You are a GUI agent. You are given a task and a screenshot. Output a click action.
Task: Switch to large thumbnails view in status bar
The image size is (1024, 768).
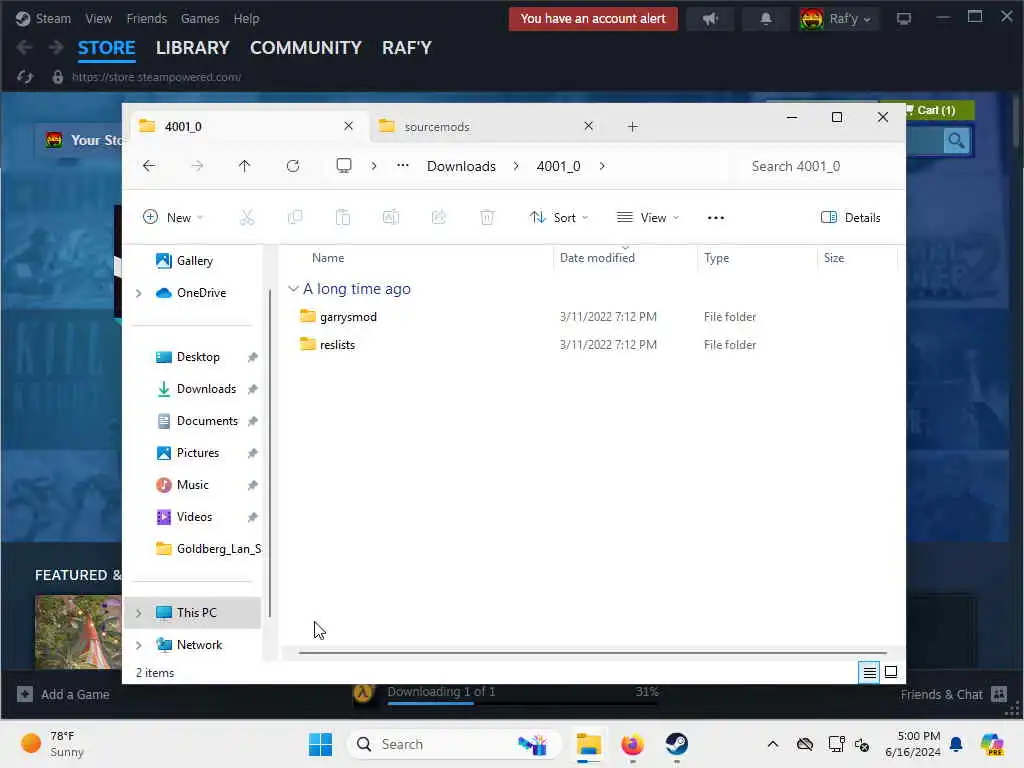[x=891, y=672]
